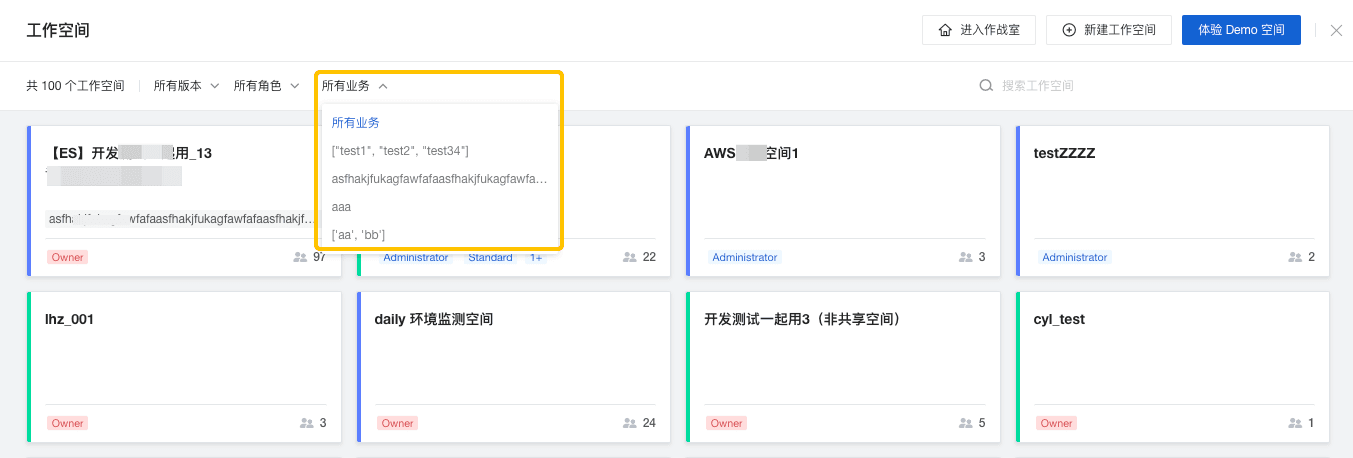
Task: Click Administrator tag on AWS空间1 card
Action: pyautogui.click(x=744, y=257)
